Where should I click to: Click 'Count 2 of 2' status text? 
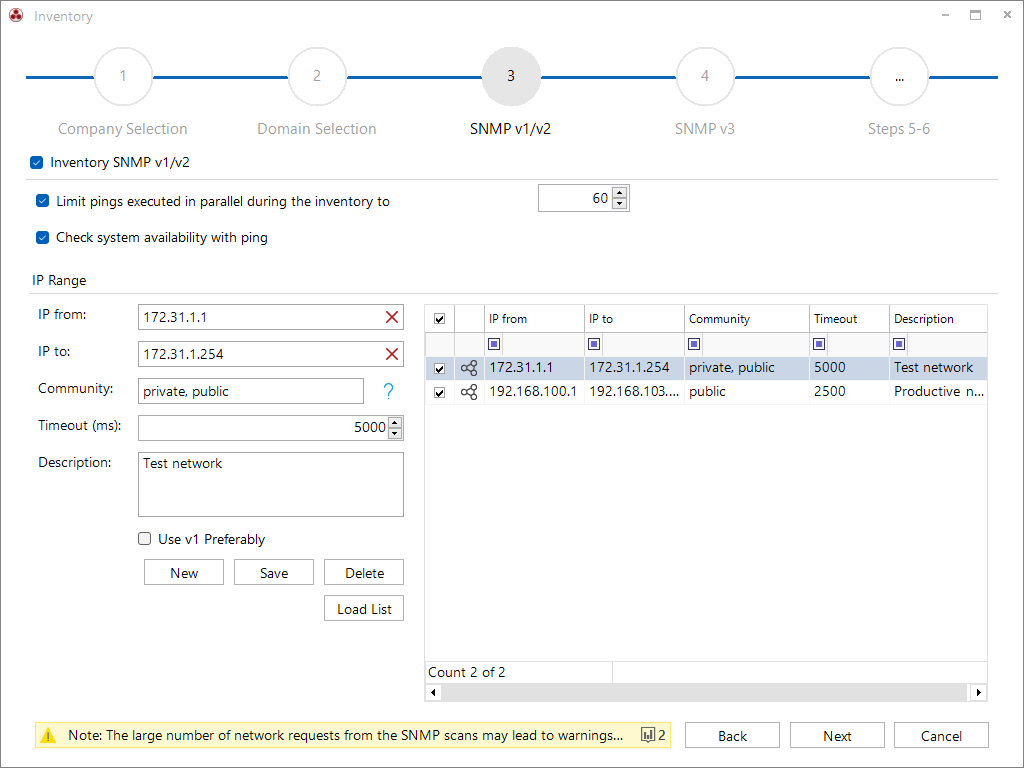point(466,673)
